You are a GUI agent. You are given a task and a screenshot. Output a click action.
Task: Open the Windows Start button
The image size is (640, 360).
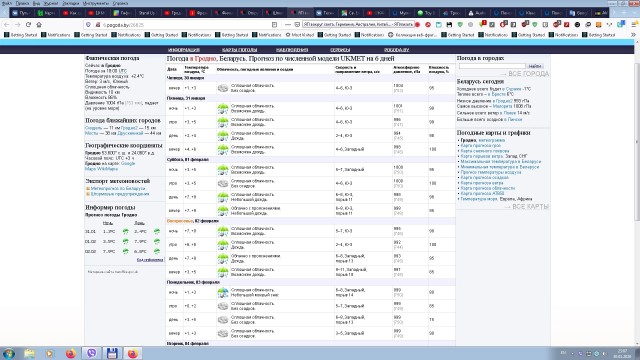8,353
